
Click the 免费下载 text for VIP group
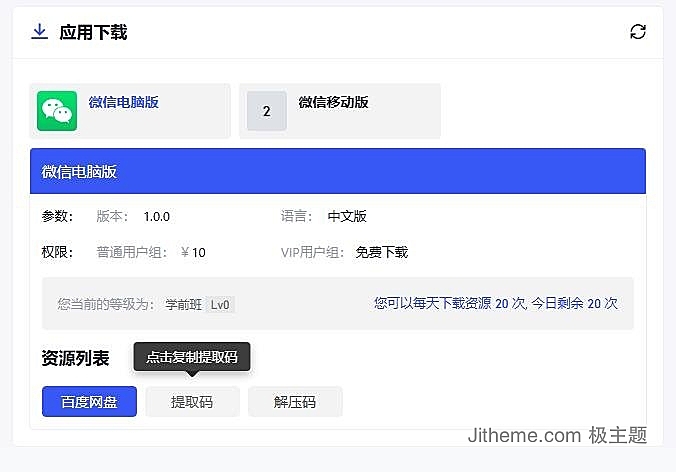click(382, 252)
